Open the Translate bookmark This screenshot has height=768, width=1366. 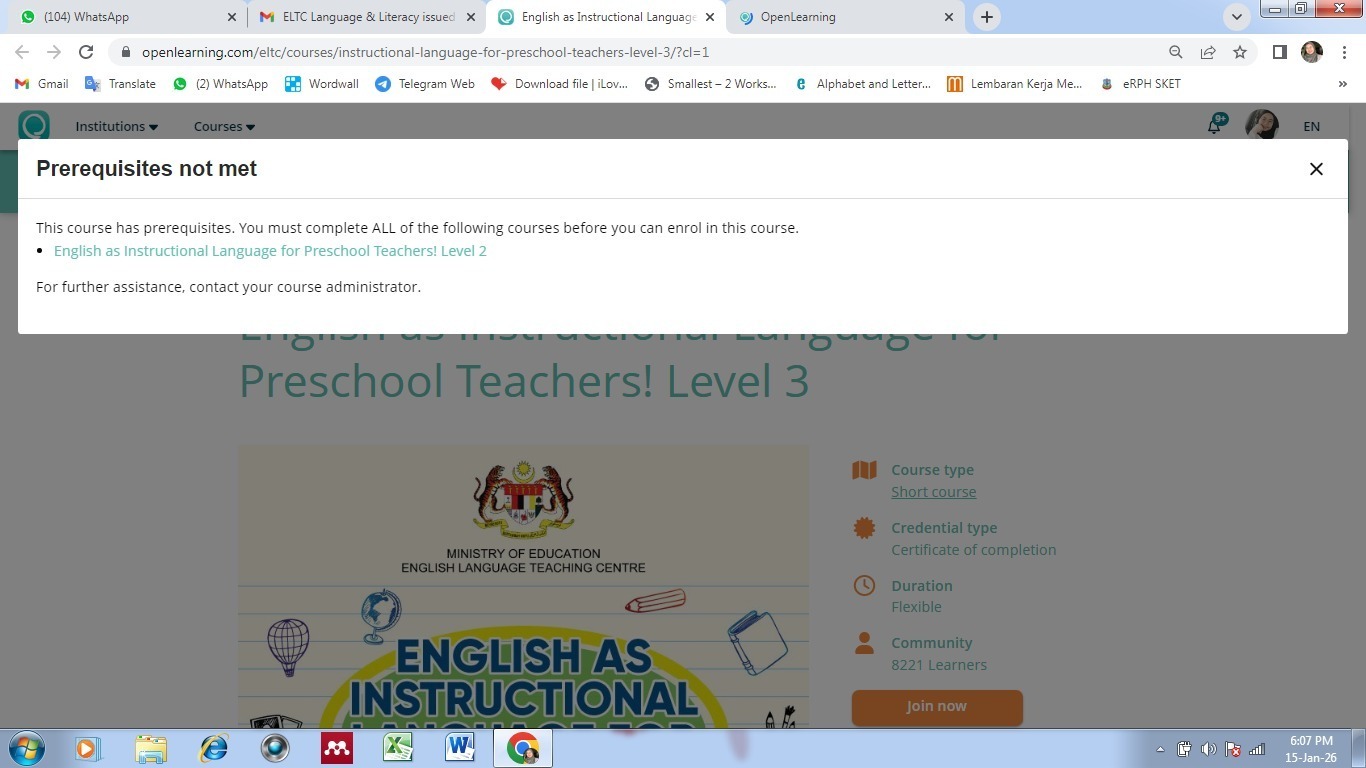pyautogui.click(x=121, y=84)
